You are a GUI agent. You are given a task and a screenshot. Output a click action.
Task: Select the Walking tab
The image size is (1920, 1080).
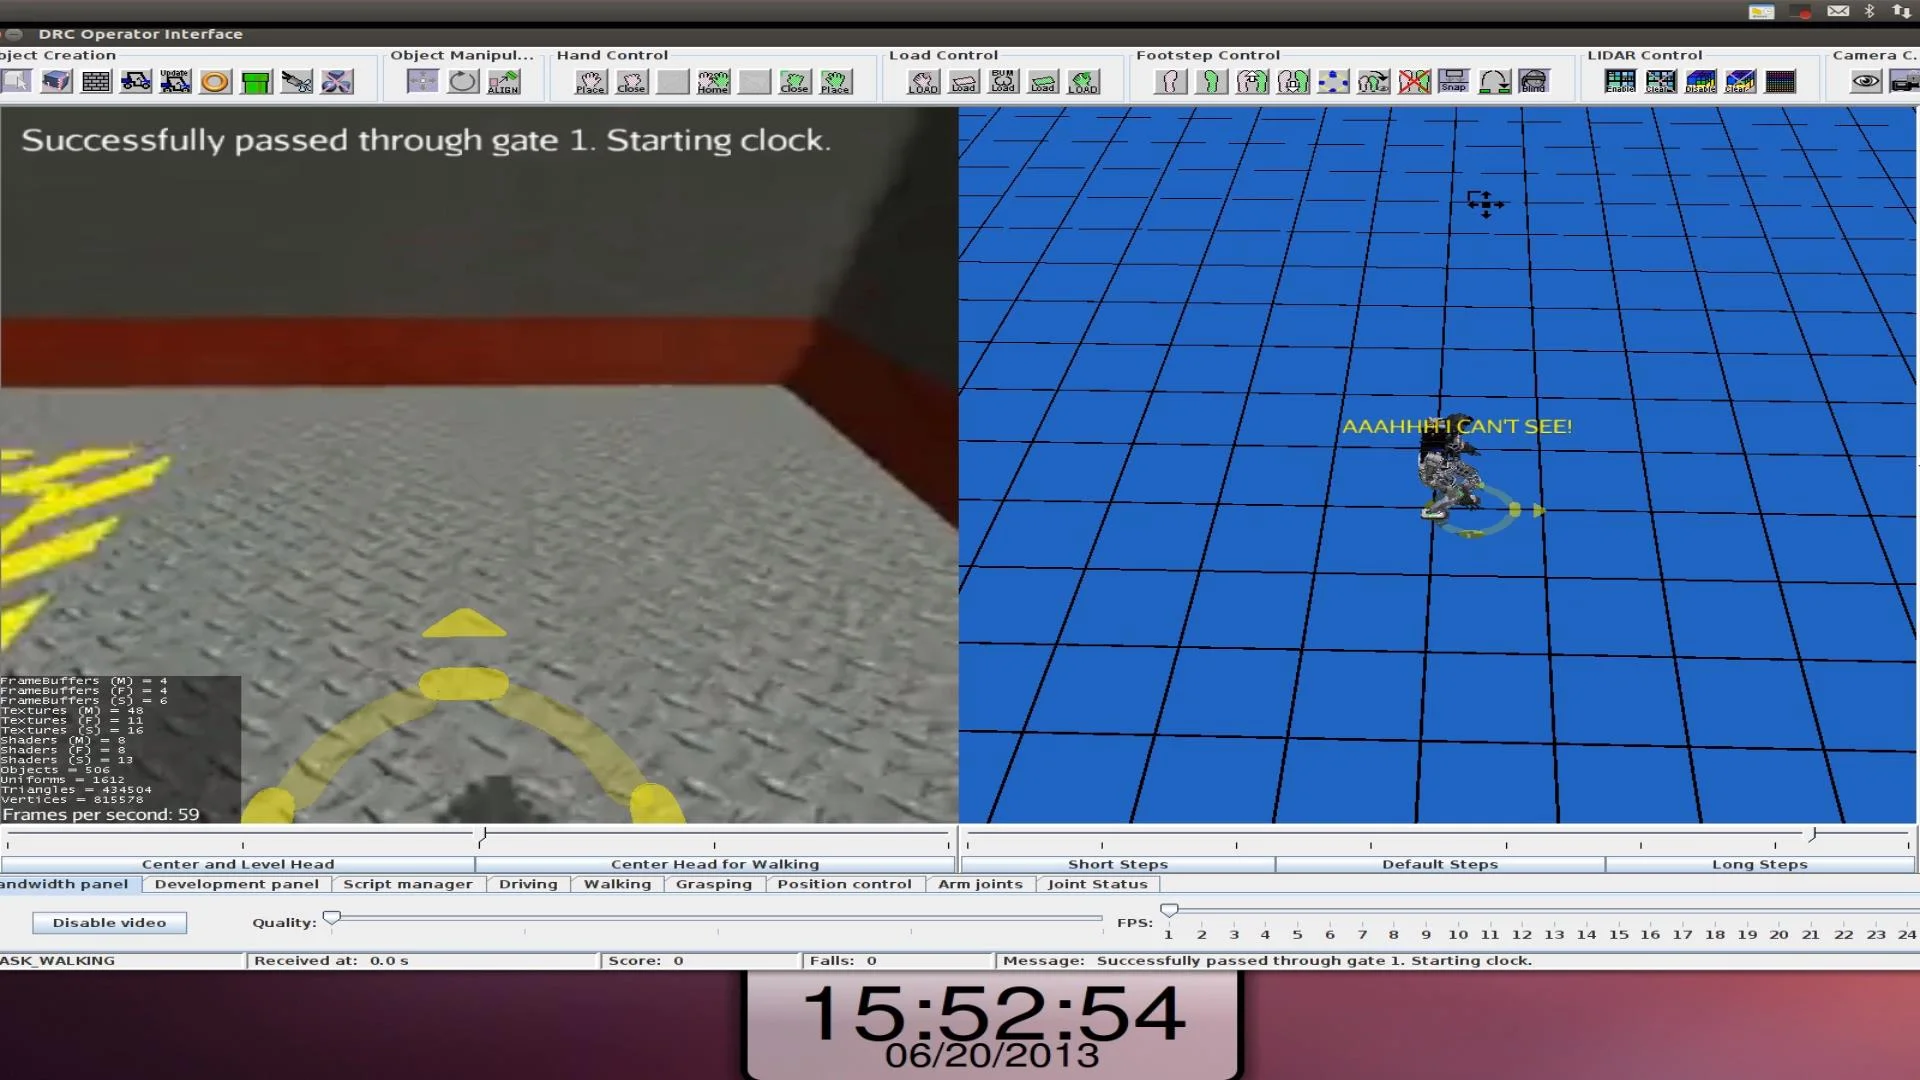[617, 884]
